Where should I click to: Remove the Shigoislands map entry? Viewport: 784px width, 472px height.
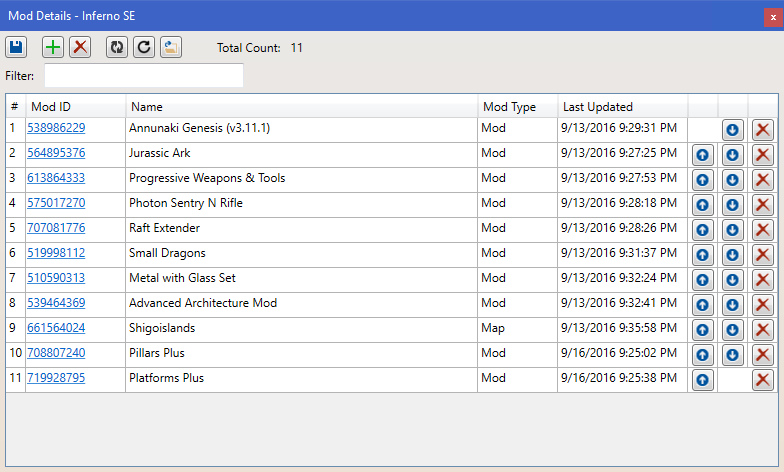762,330
